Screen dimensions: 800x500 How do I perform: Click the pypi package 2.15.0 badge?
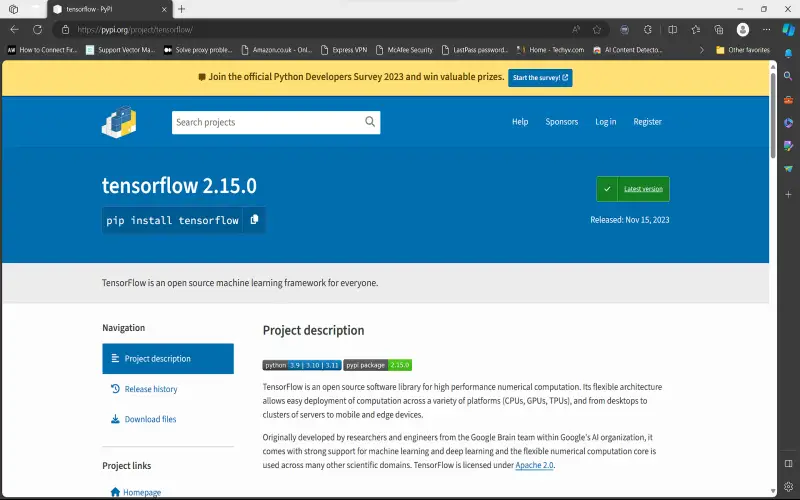tap(378, 365)
